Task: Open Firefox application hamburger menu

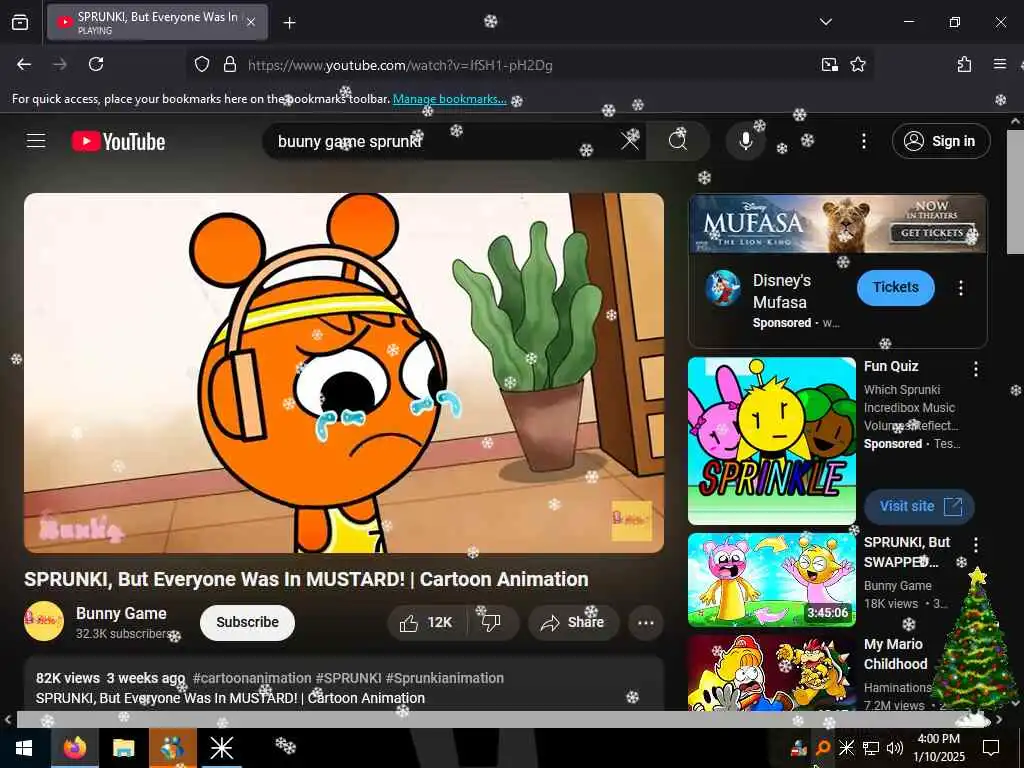Action: 999,64
